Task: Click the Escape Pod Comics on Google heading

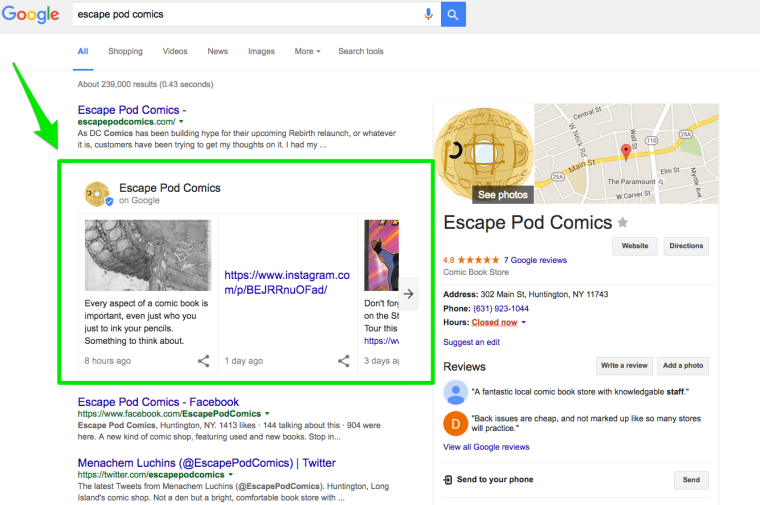Action: [x=170, y=193]
